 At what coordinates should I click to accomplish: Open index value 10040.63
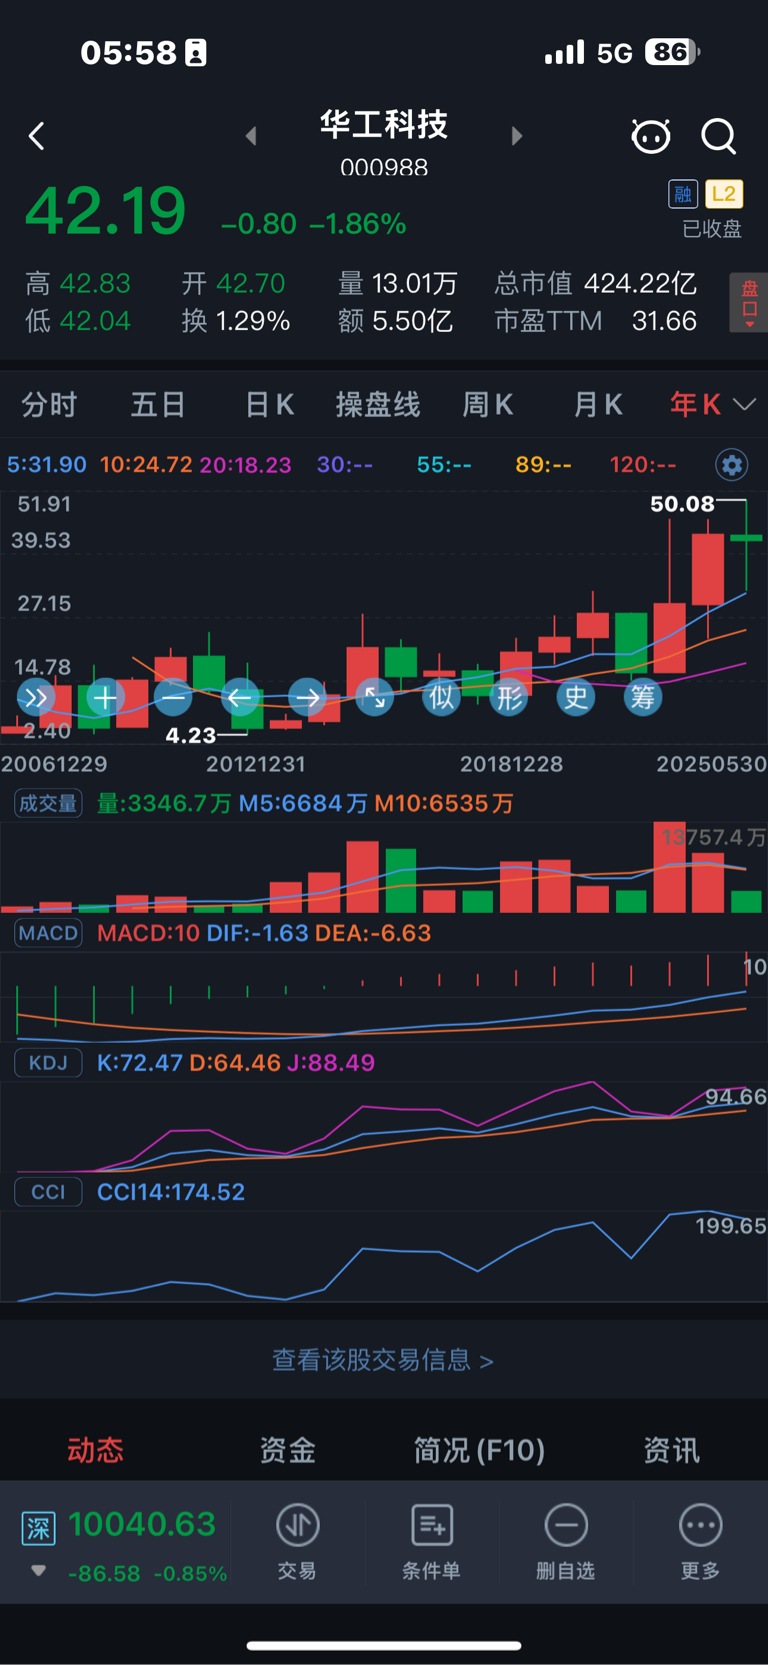[x=142, y=1524]
